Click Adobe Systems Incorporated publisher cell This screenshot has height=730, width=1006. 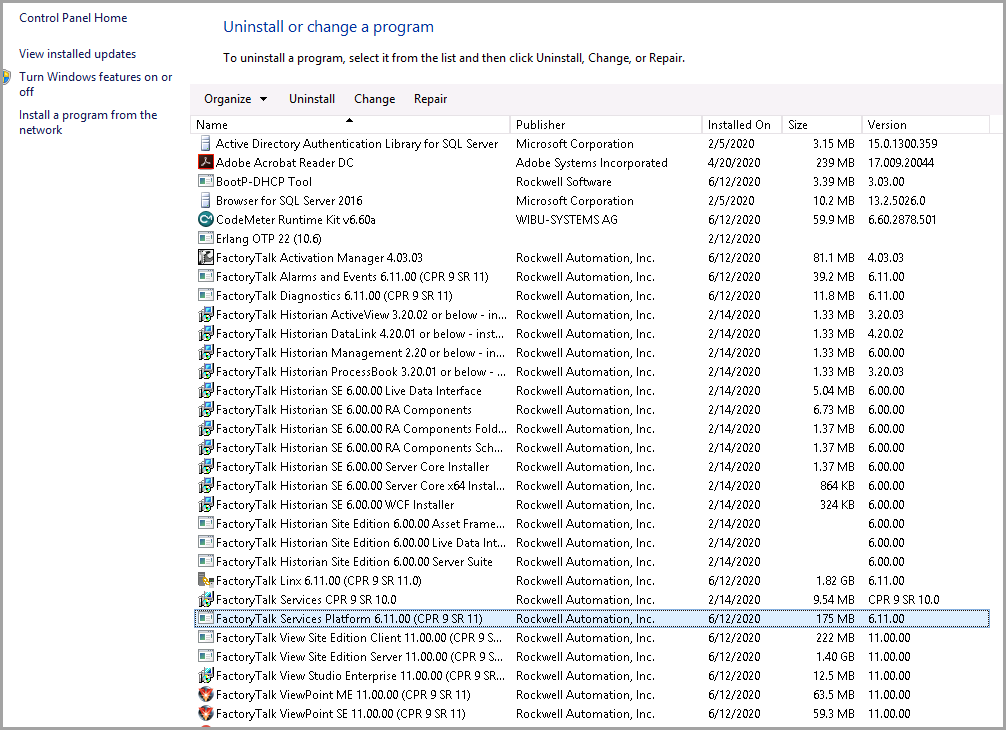pos(592,162)
